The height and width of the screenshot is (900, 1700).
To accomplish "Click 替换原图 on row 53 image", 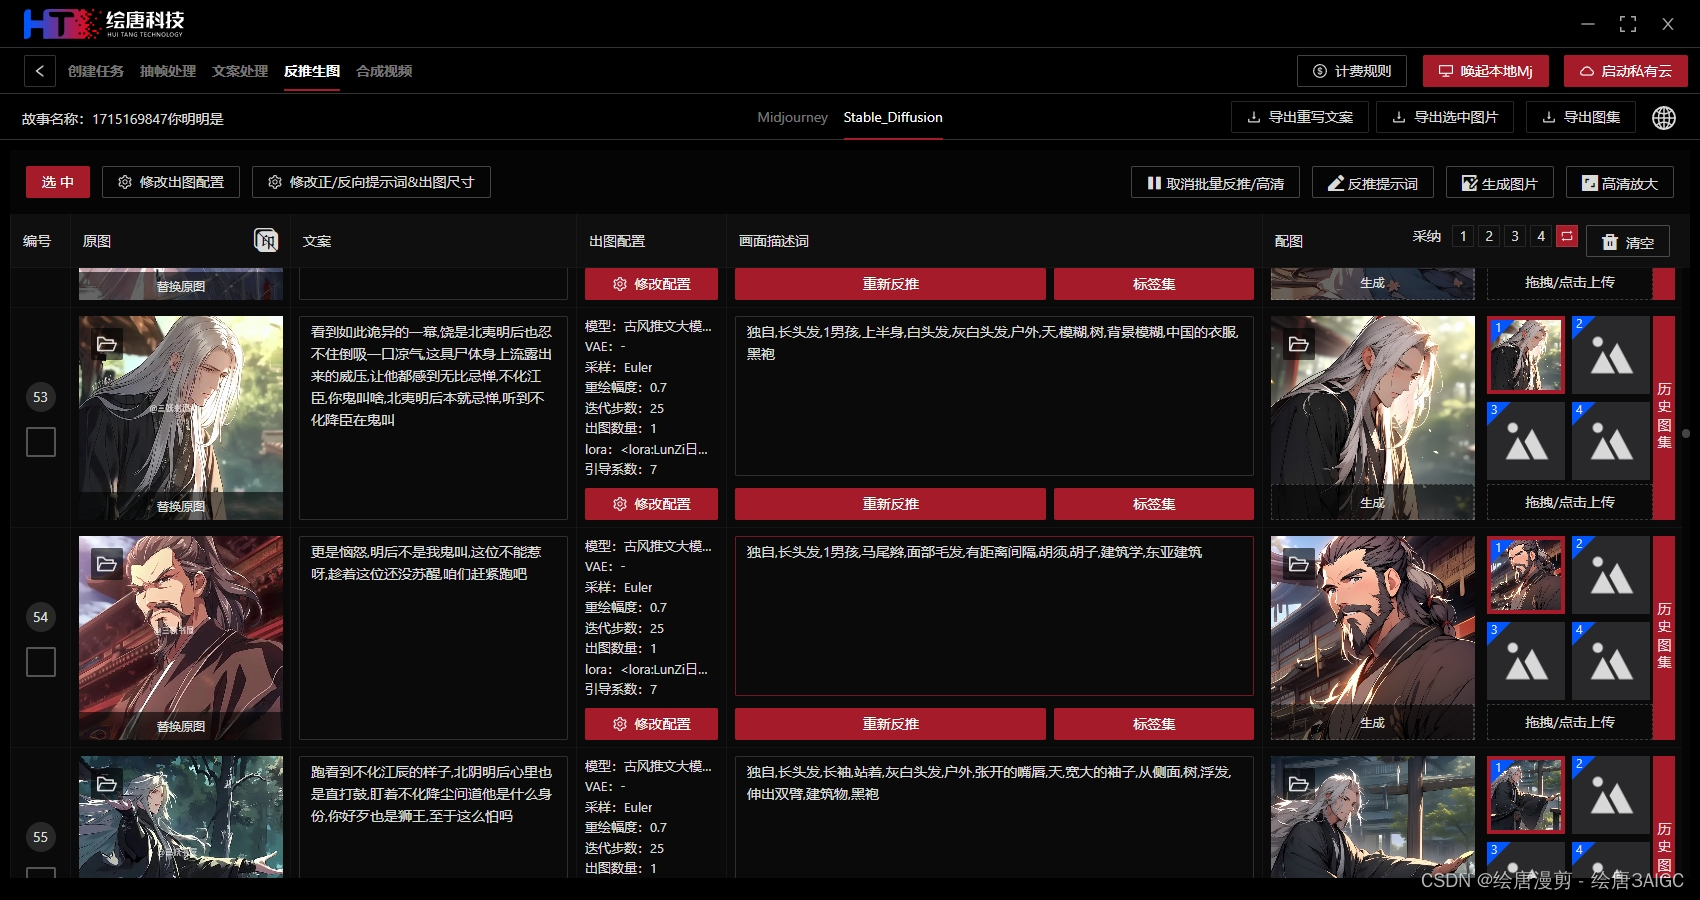I will (181, 506).
